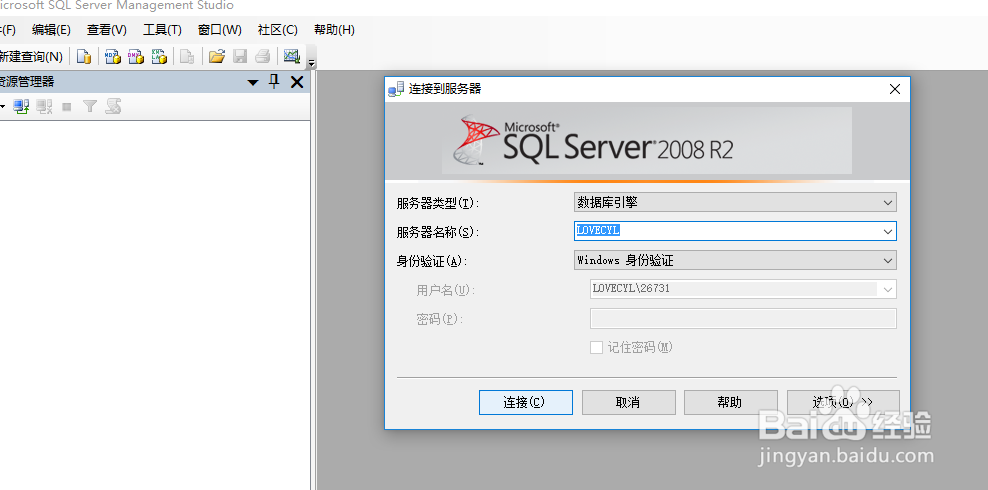Expand the 身份验证 dropdown

888,260
